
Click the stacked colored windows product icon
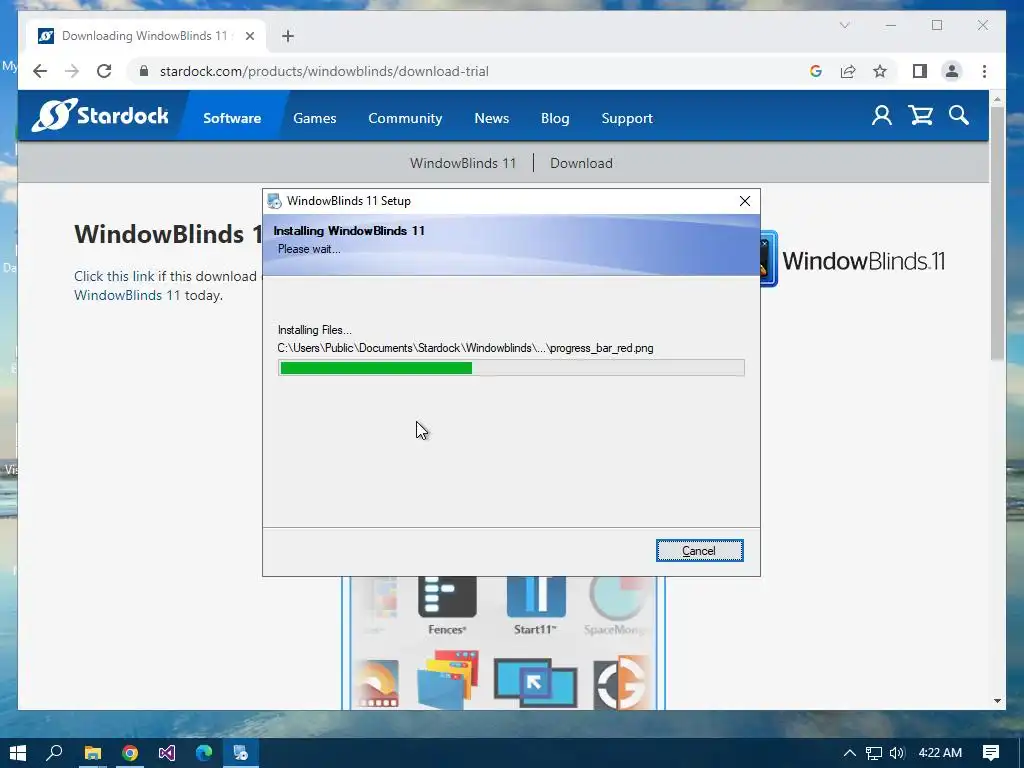(x=448, y=679)
